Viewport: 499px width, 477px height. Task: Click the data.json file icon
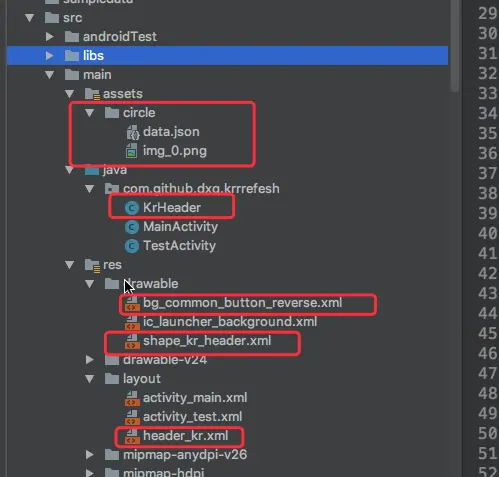point(133,132)
